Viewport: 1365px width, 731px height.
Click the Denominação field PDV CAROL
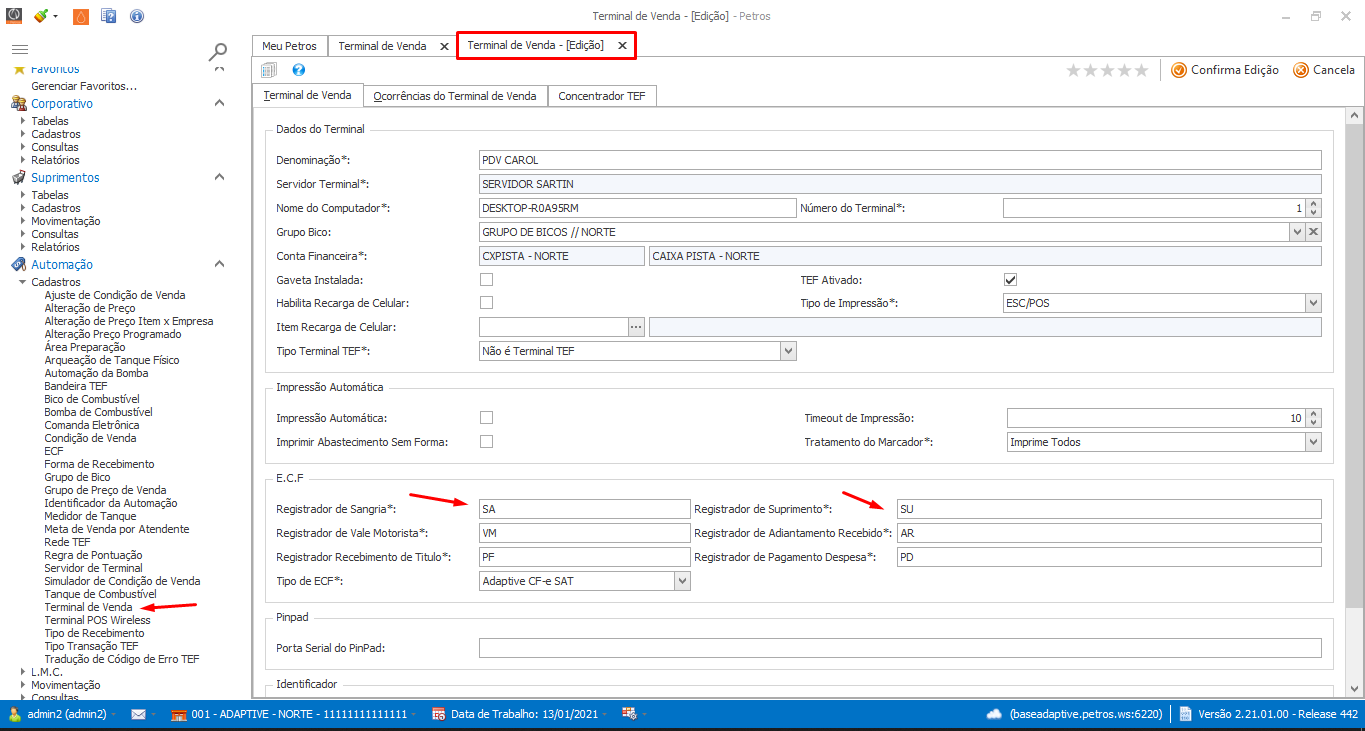tap(901, 160)
